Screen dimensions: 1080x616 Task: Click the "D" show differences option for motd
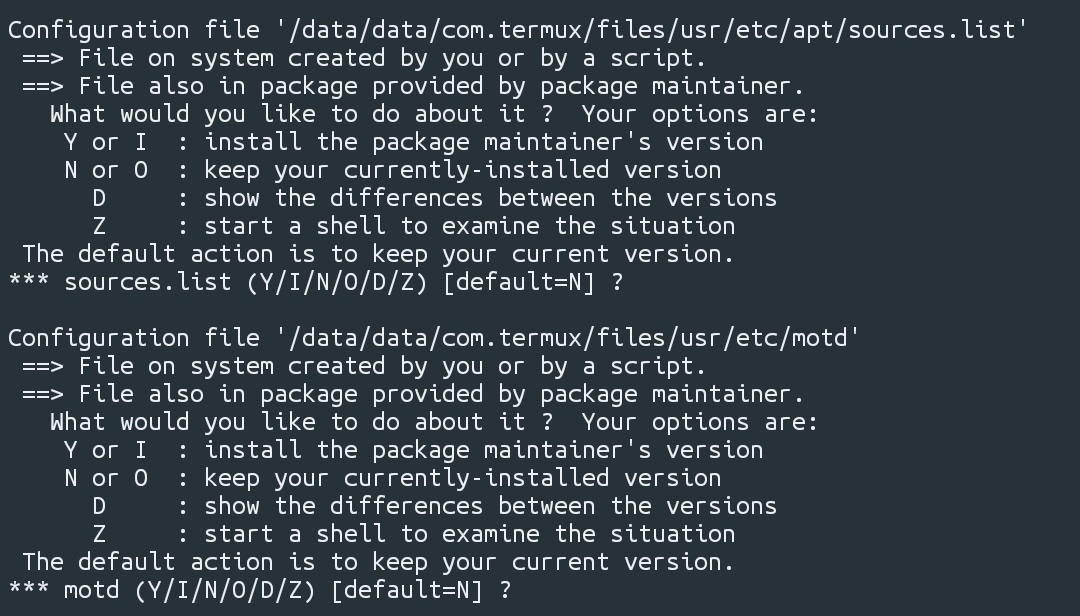pos(99,506)
